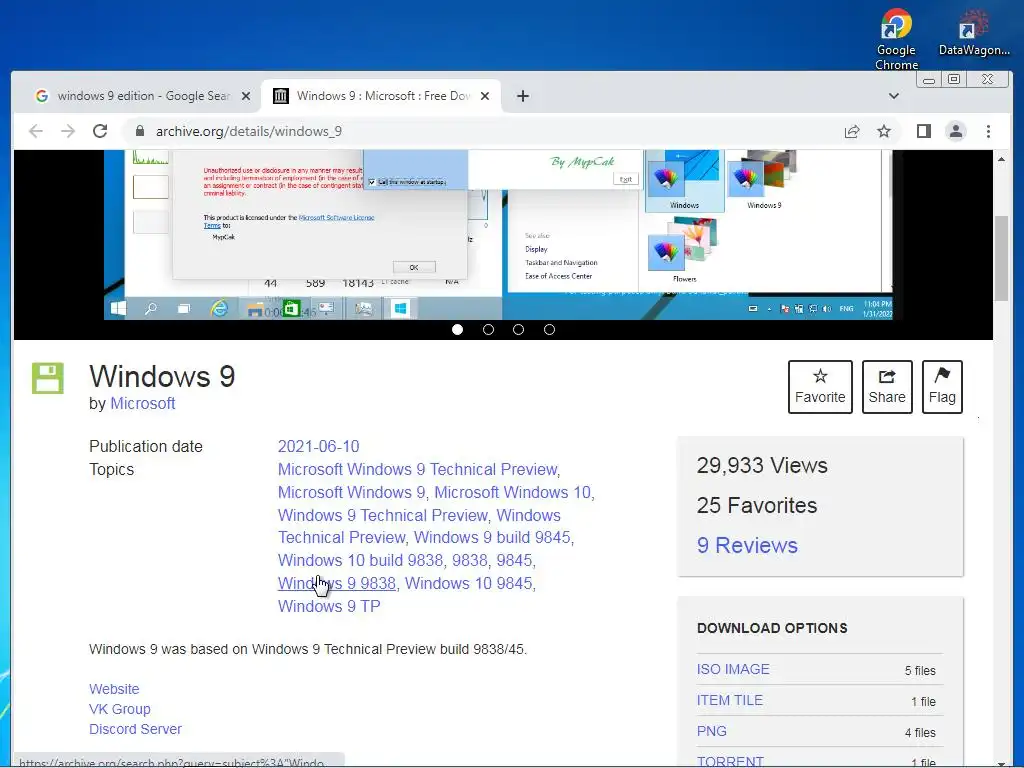1024x768 pixels.
Task: Open the Website link
Action: click(114, 689)
